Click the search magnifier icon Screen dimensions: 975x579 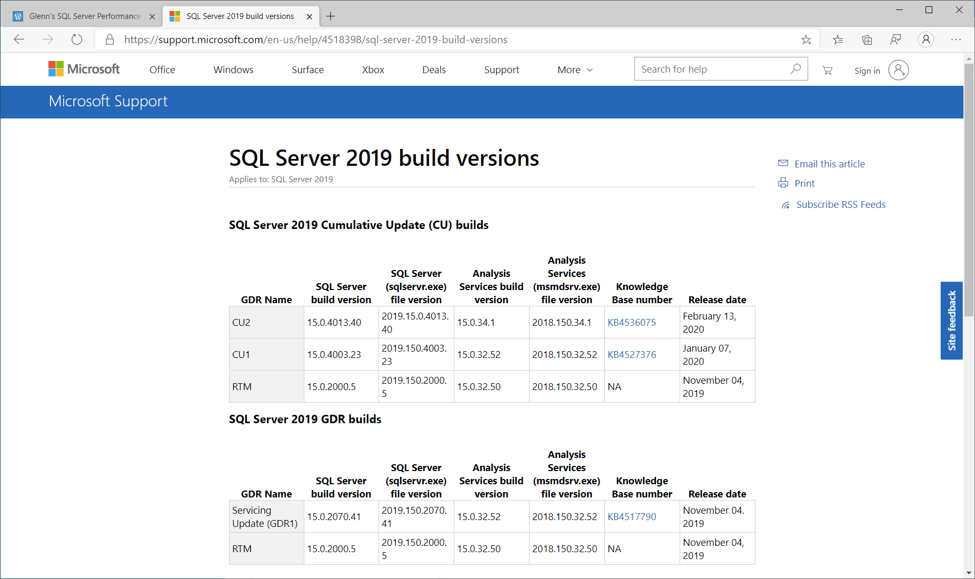795,69
